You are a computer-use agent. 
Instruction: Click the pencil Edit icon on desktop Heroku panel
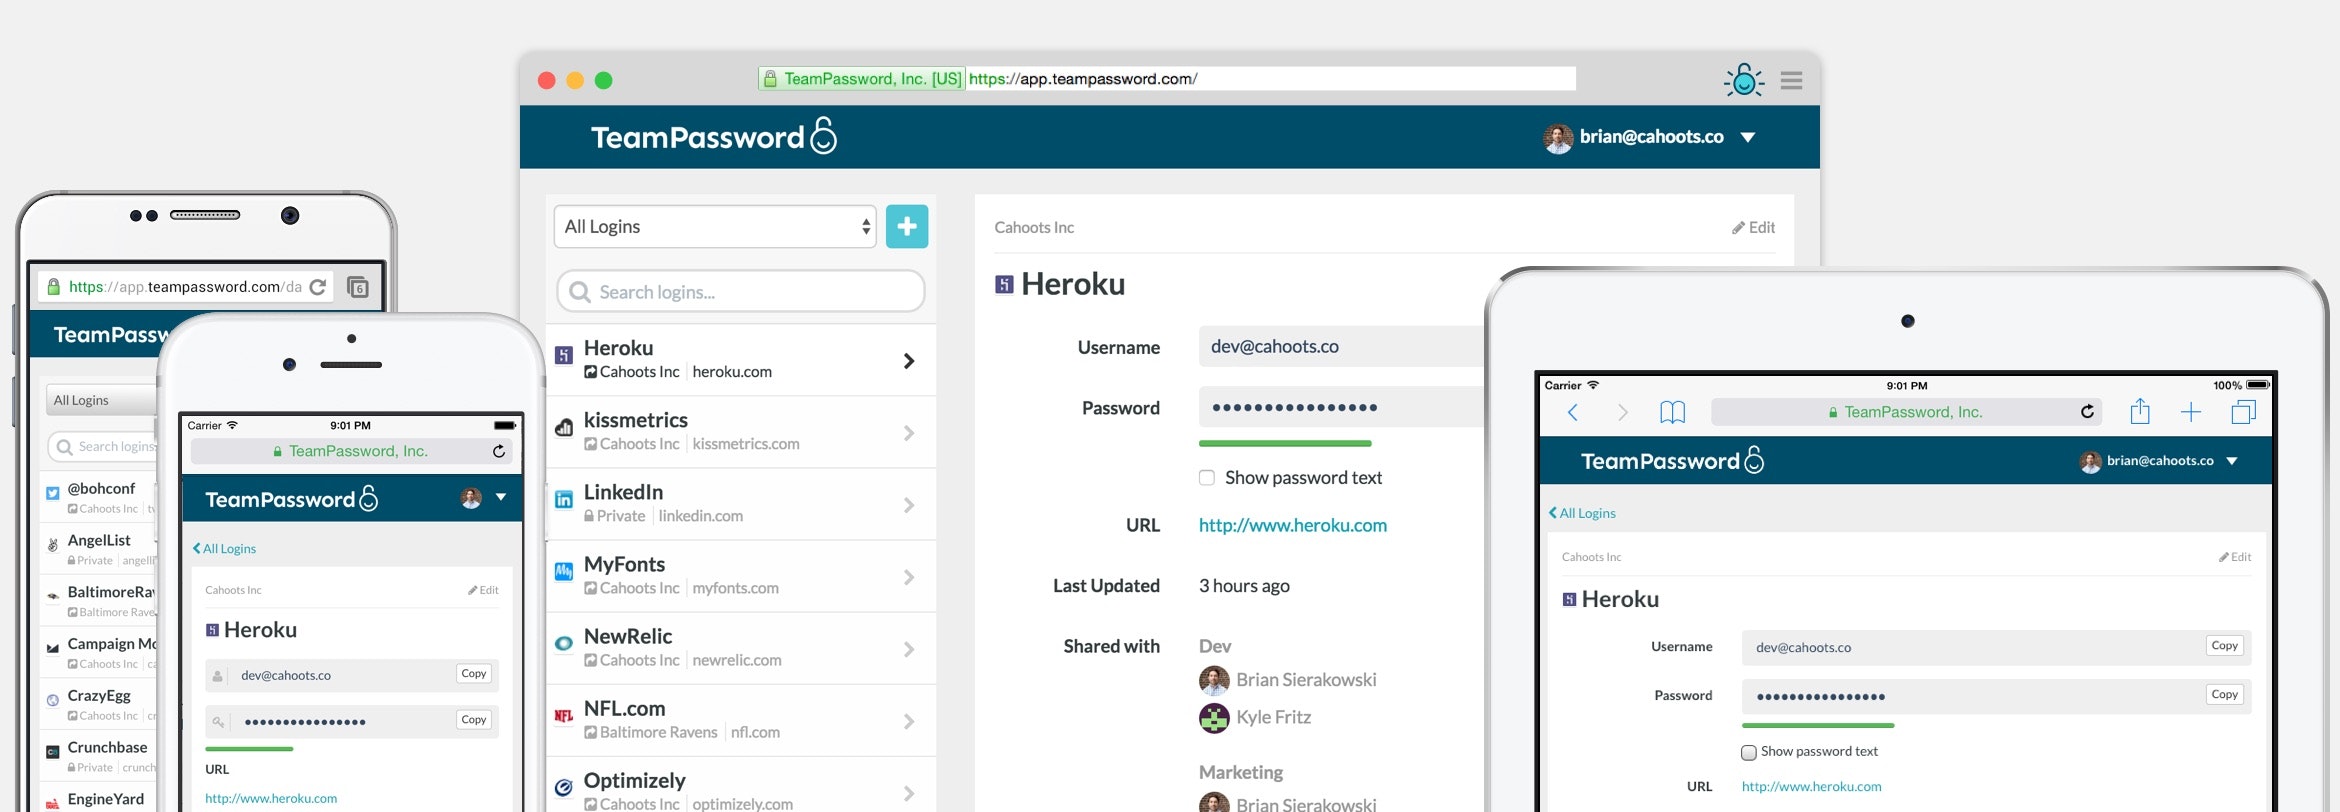tap(1738, 228)
